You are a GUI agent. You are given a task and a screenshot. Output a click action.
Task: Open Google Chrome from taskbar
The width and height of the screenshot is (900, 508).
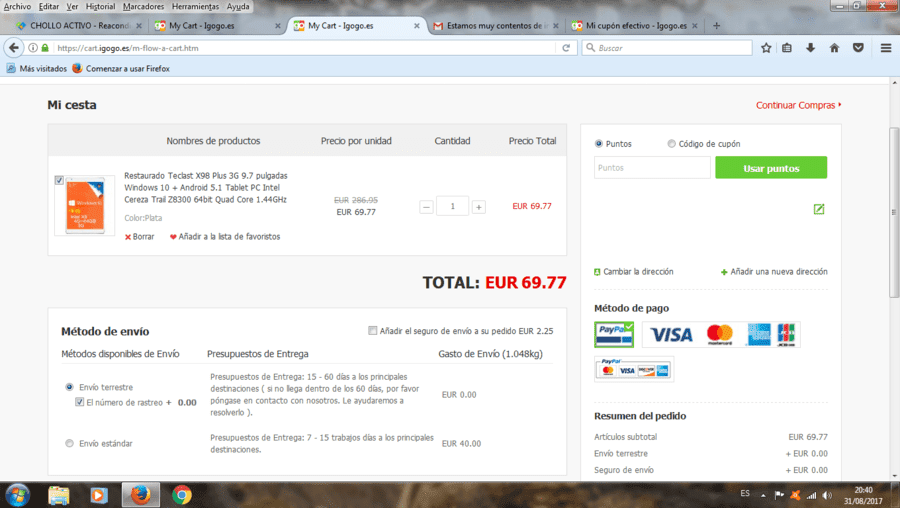click(x=182, y=495)
